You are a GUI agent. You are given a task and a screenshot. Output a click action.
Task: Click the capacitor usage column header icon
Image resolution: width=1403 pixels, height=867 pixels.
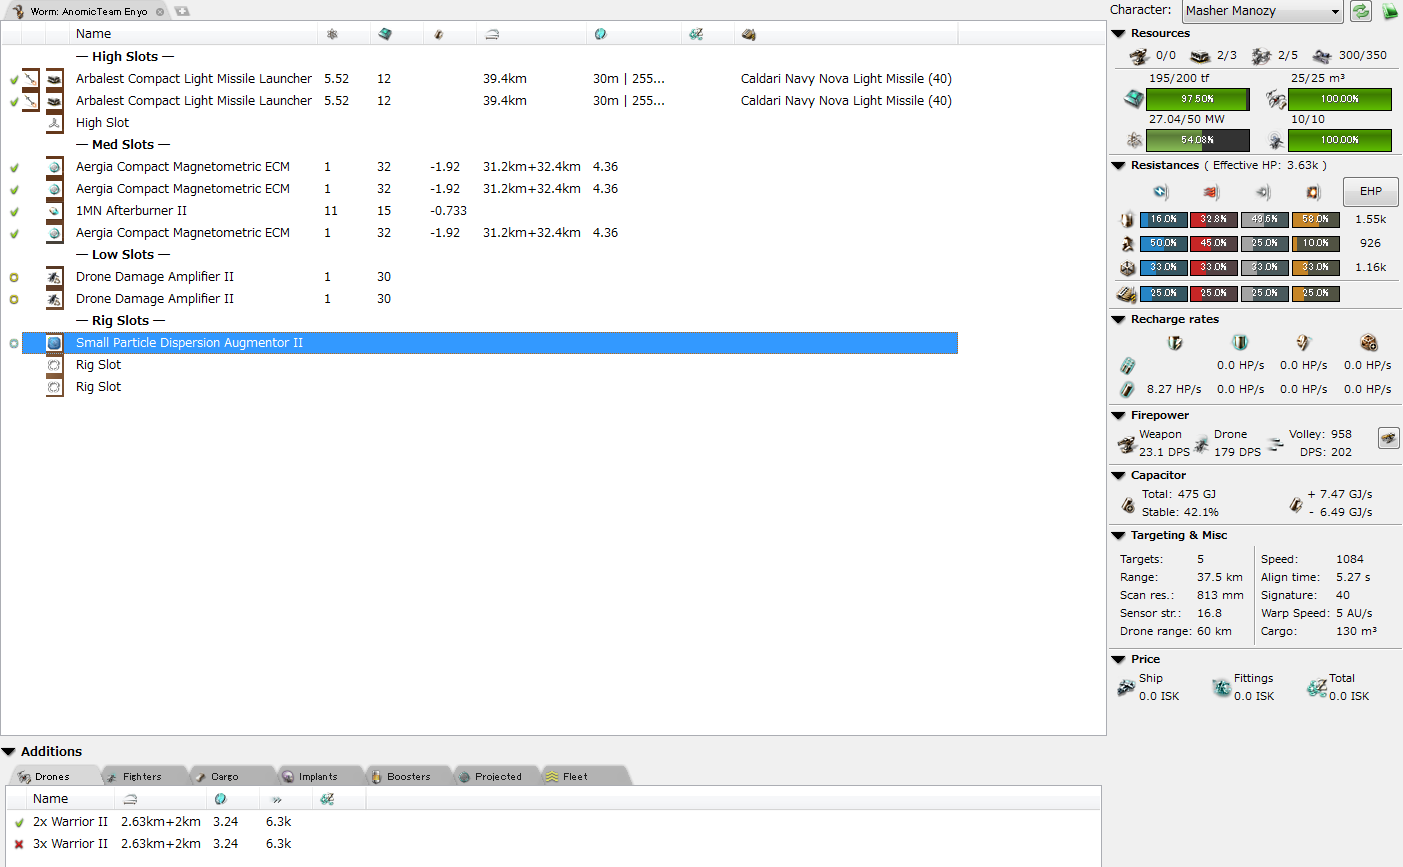point(438,34)
